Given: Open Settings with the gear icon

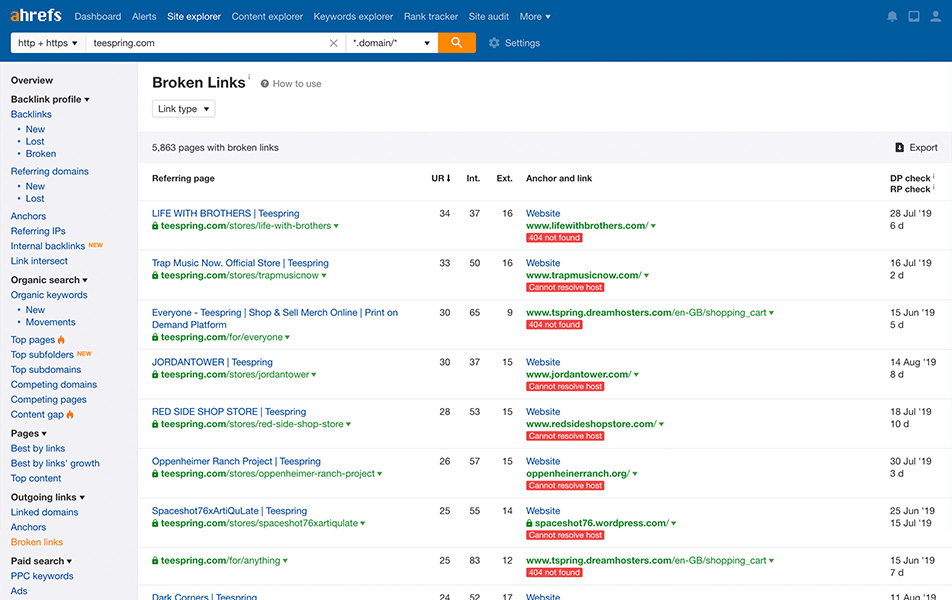Looking at the screenshot, I should tap(494, 43).
